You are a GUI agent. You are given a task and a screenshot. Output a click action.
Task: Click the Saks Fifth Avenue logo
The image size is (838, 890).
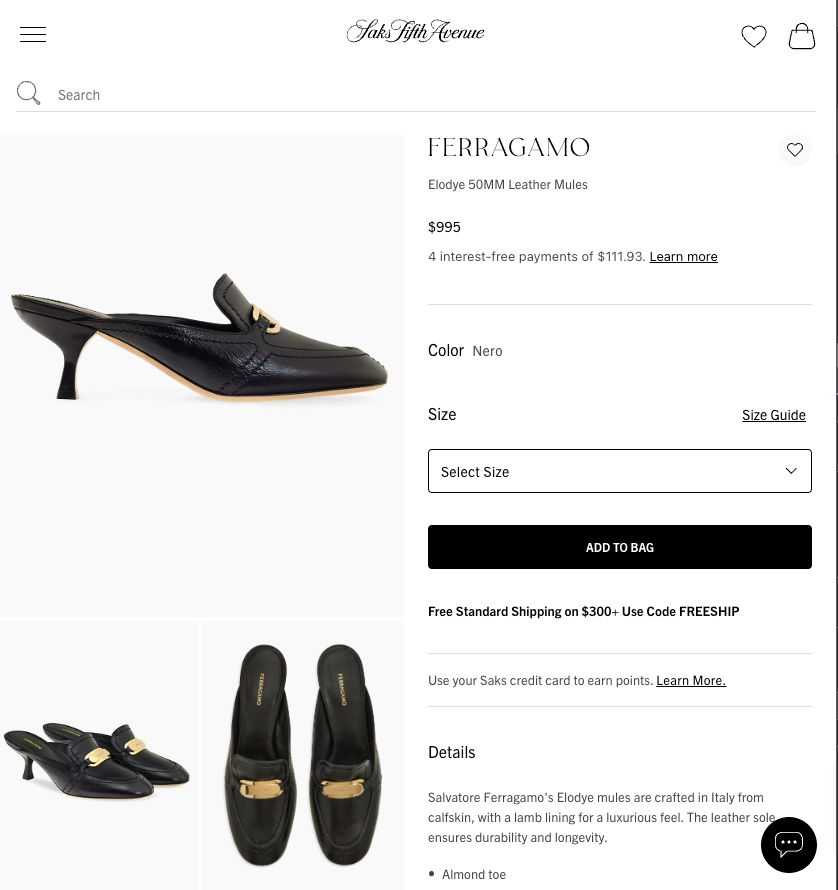tap(415, 31)
